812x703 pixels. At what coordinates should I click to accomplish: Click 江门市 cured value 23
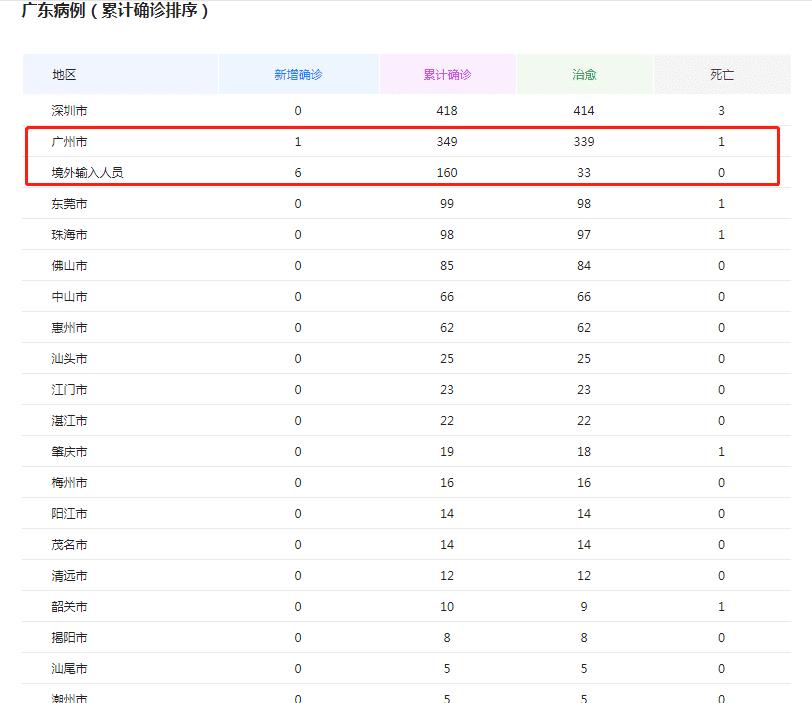click(x=584, y=390)
